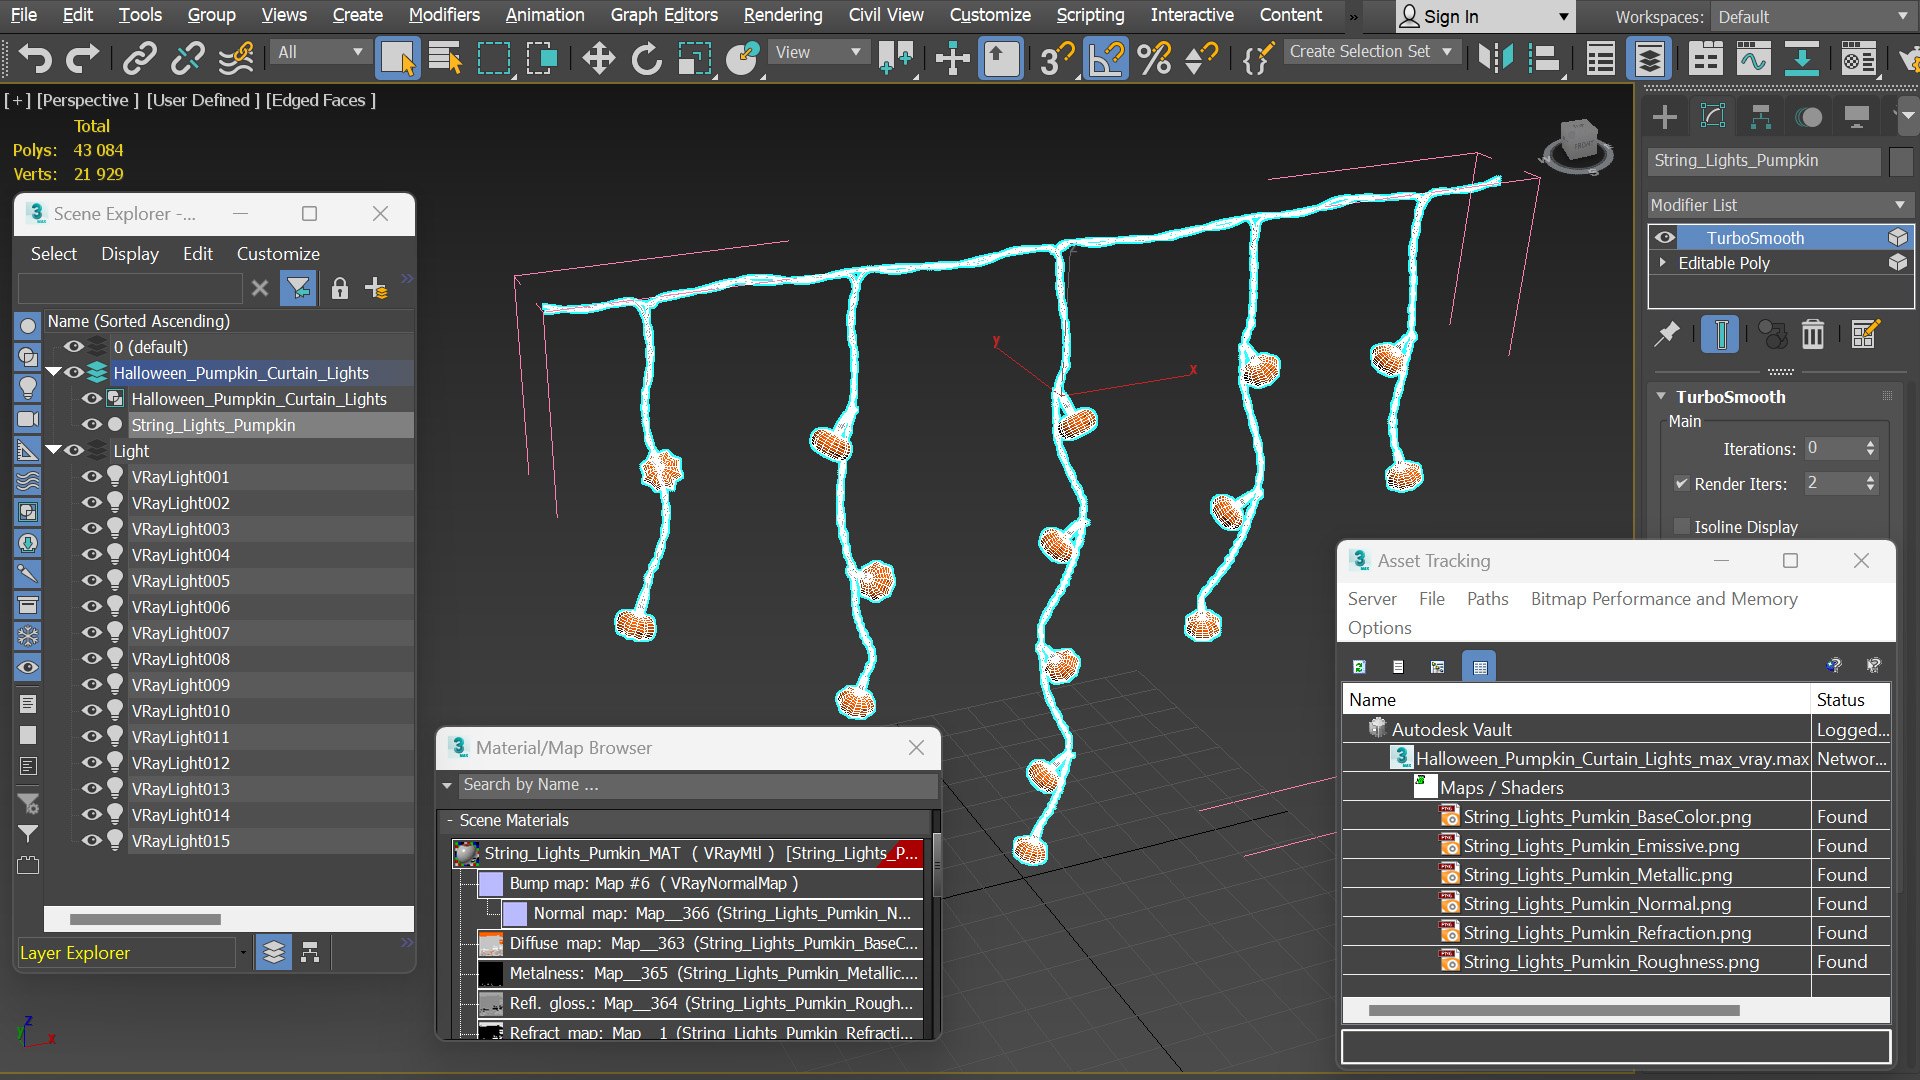
Task: Open Paths menu in Asset Tracking
Action: pos(1487,599)
